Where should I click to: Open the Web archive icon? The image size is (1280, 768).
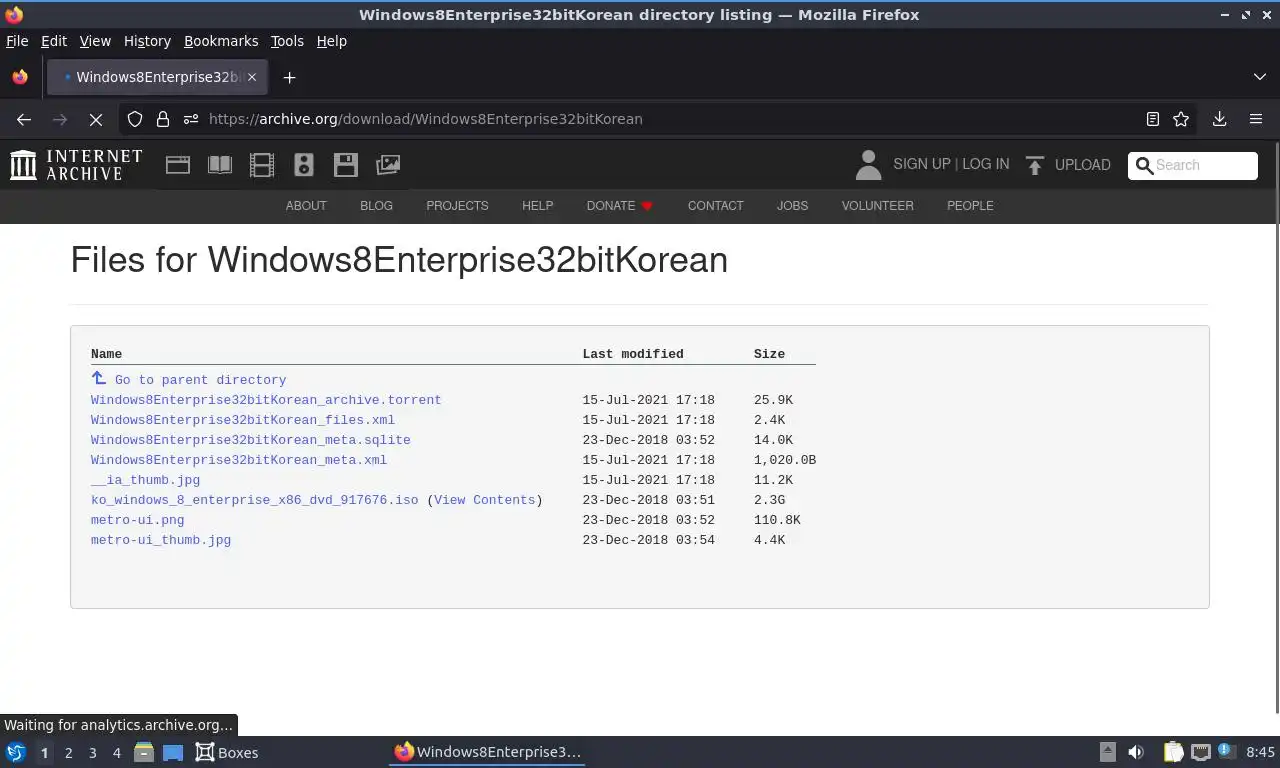pos(178,165)
